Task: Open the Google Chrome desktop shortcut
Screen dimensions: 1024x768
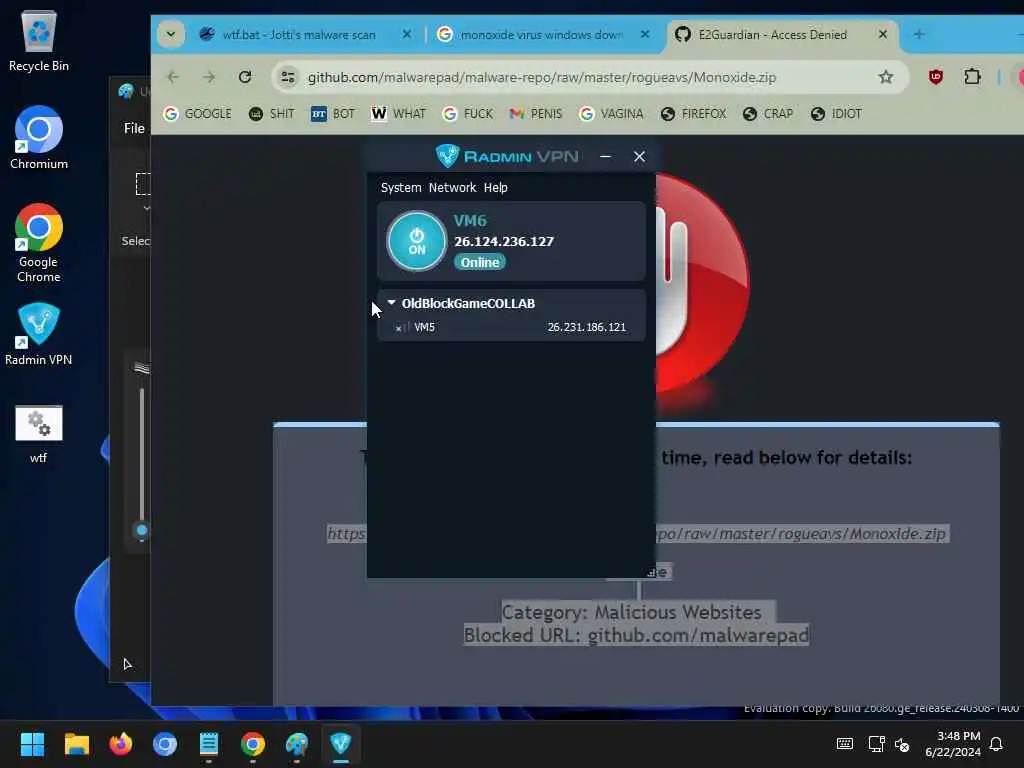Action: click(x=39, y=243)
